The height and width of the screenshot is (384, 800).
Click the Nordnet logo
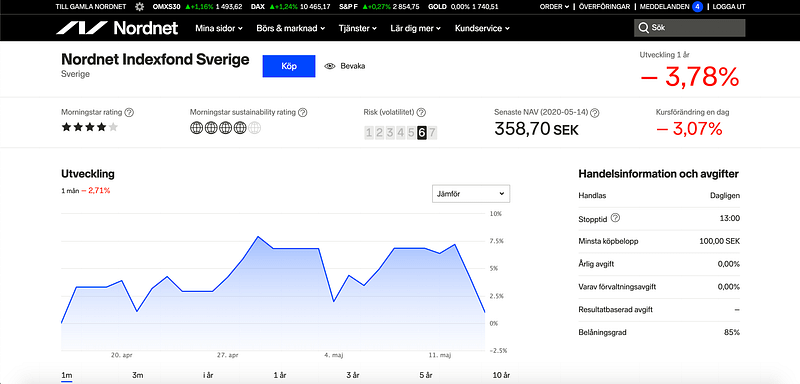pos(117,28)
